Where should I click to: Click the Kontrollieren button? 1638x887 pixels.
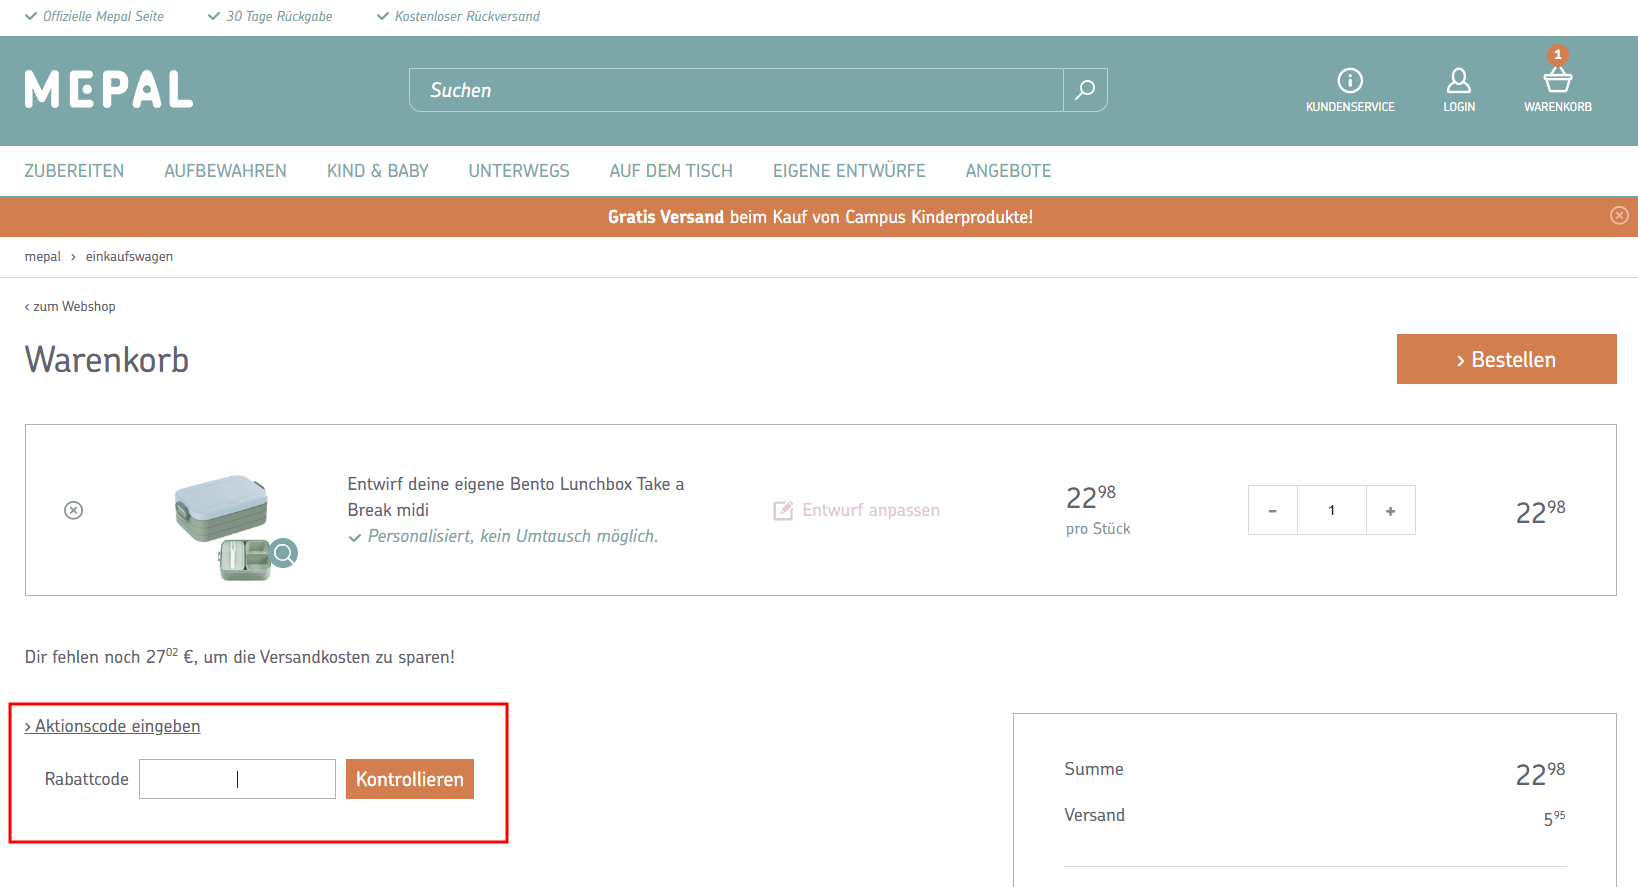(409, 779)
